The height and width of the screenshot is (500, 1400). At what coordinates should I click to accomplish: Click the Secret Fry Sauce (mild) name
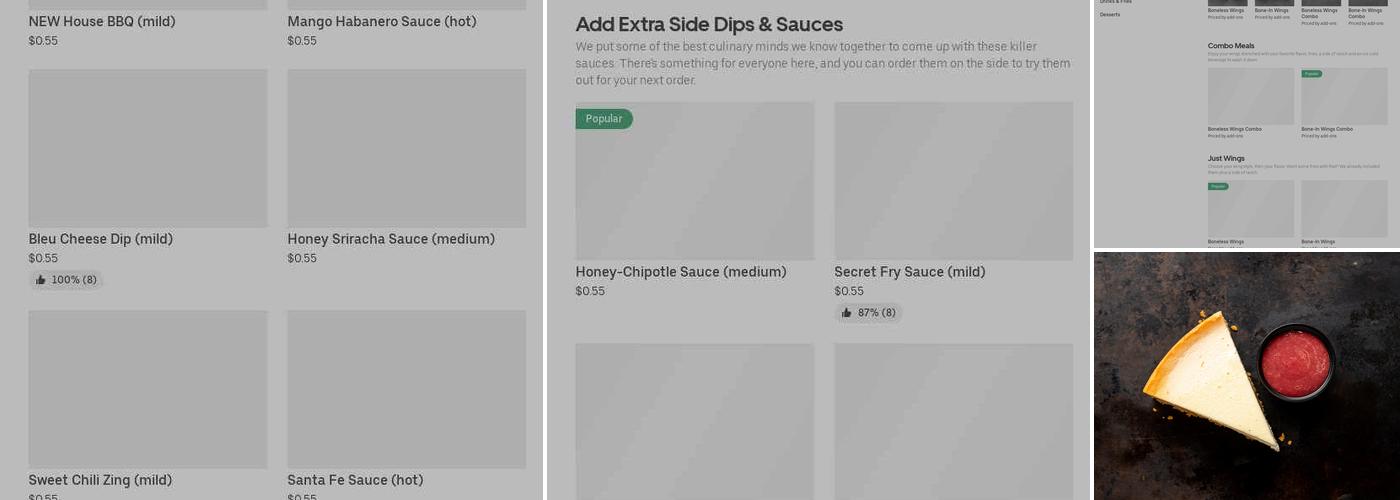pos(909,272)
